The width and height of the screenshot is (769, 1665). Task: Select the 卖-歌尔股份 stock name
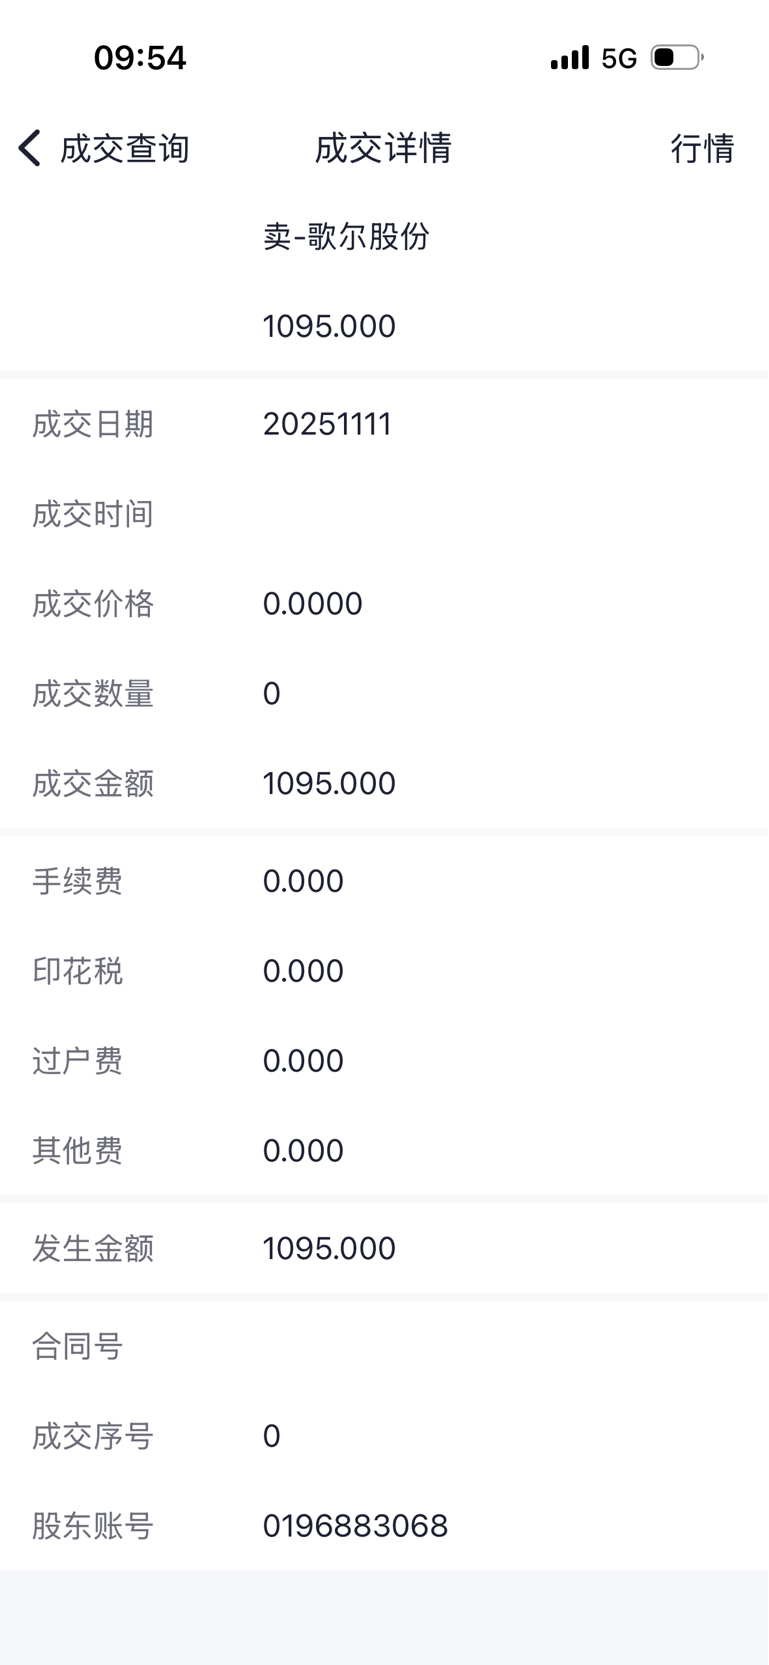point(346,236)
